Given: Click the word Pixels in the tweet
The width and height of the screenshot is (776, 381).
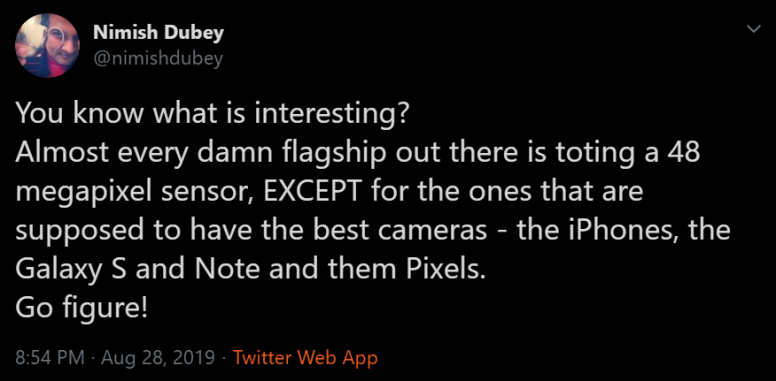Looking at the screenshot, I should [x=443, y=269].
